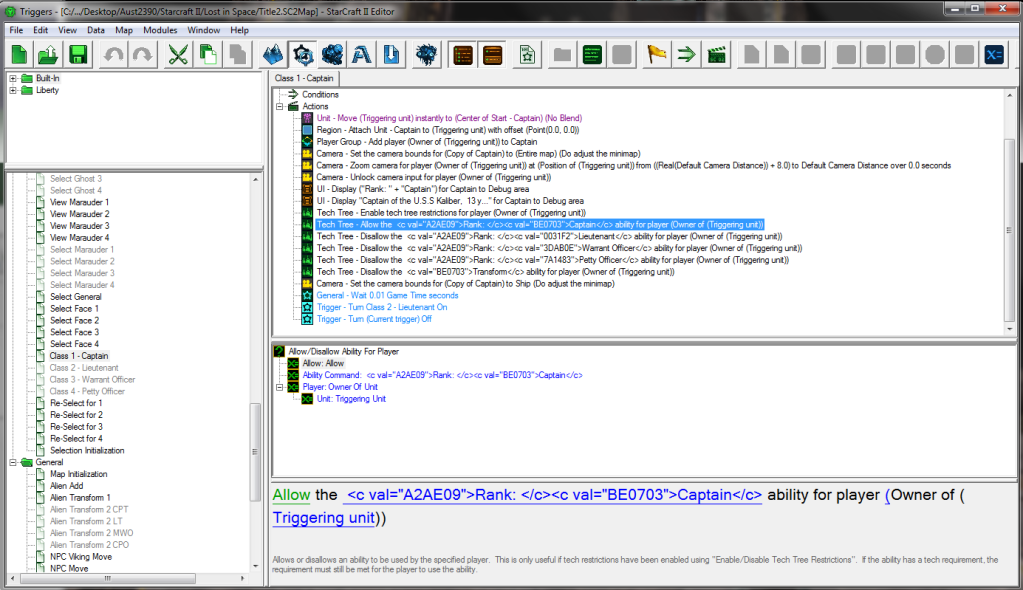Image resolution: width=1023 pixels, height=590 pixels.
Task: Collapse the Player: Owner Of Unit parameter
Action: 279,387
